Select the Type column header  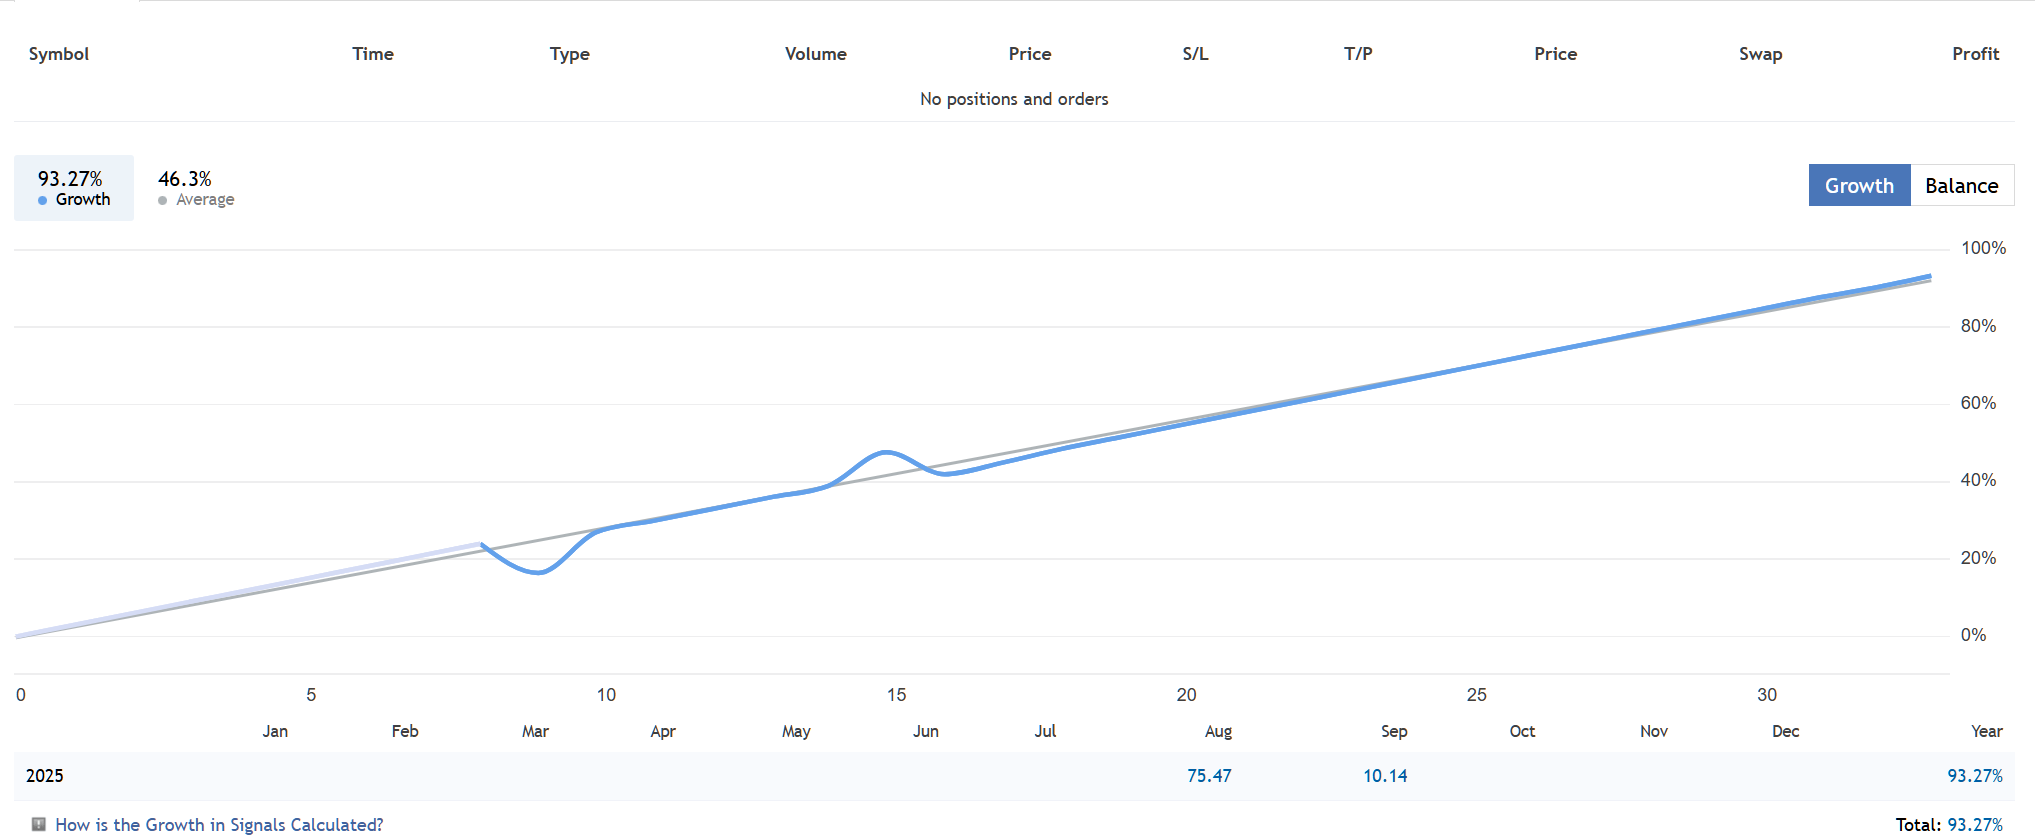pyautogui.click(x=569, y=54)
